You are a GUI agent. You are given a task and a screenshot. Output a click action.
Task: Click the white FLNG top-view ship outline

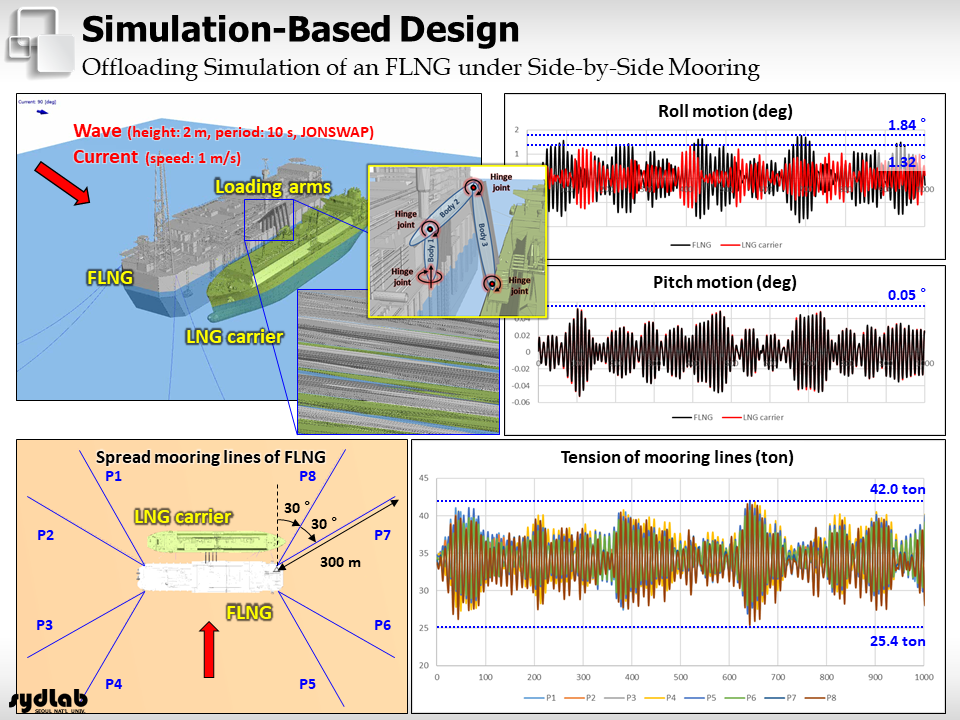[x=211, y=578]
